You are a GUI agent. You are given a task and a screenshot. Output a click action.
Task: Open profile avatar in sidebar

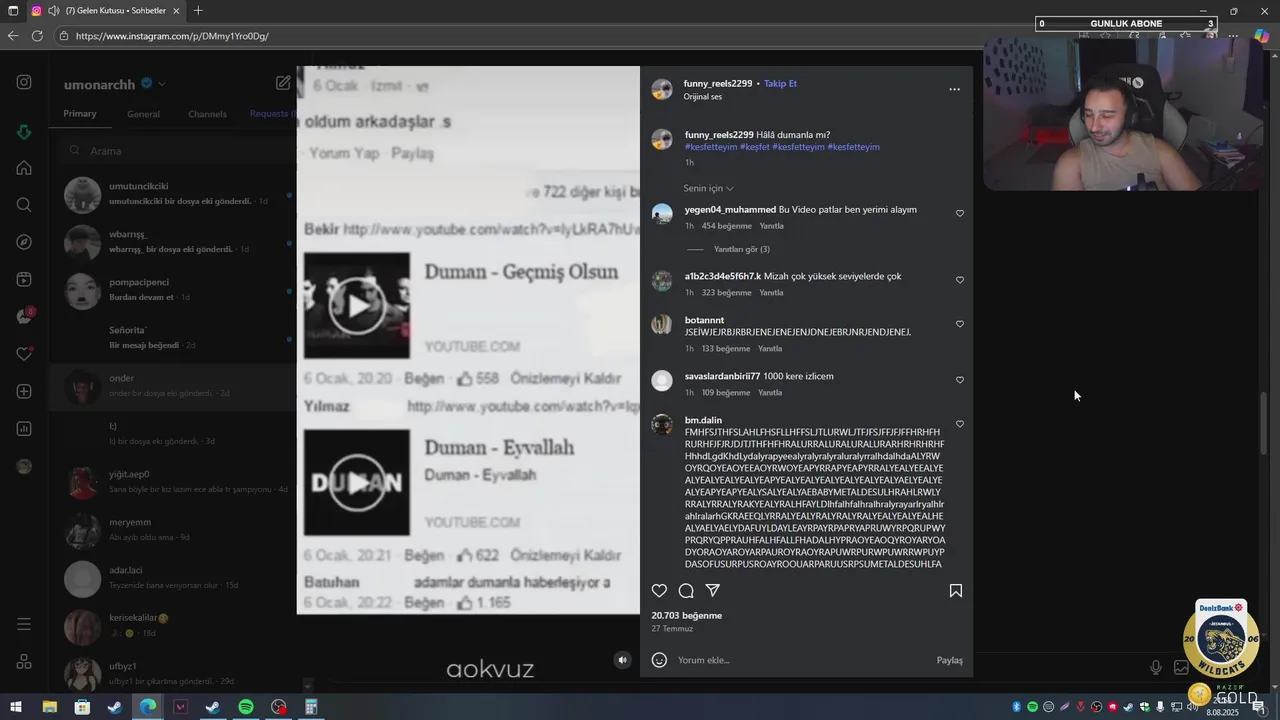click(x=24, y=466)
